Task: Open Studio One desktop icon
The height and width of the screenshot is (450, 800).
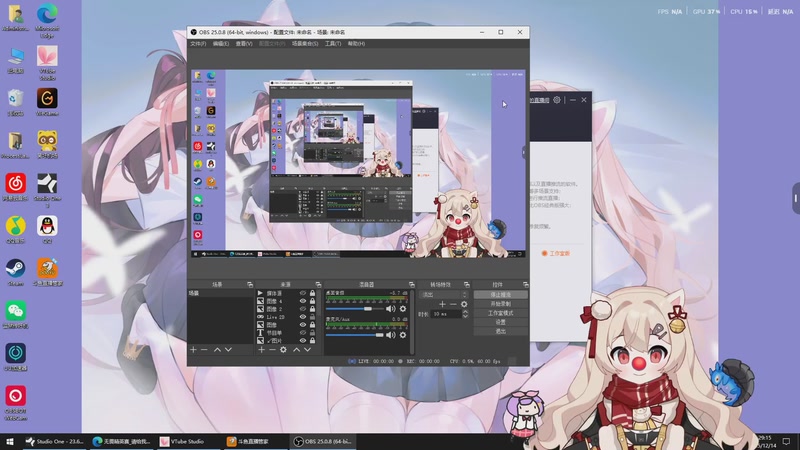Action: [x=47, y=189]
